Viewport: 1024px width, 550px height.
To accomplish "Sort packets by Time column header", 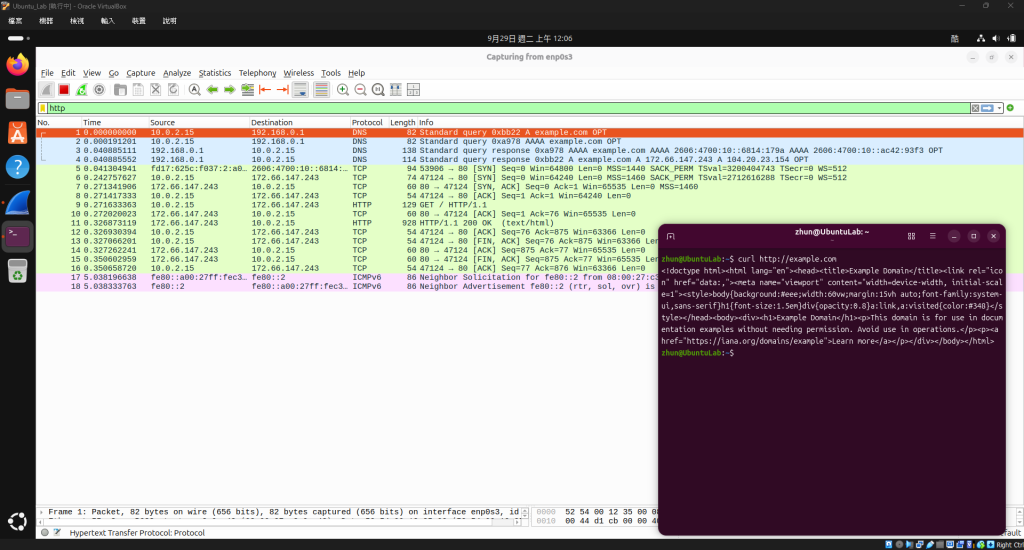I will click(114, 123).
